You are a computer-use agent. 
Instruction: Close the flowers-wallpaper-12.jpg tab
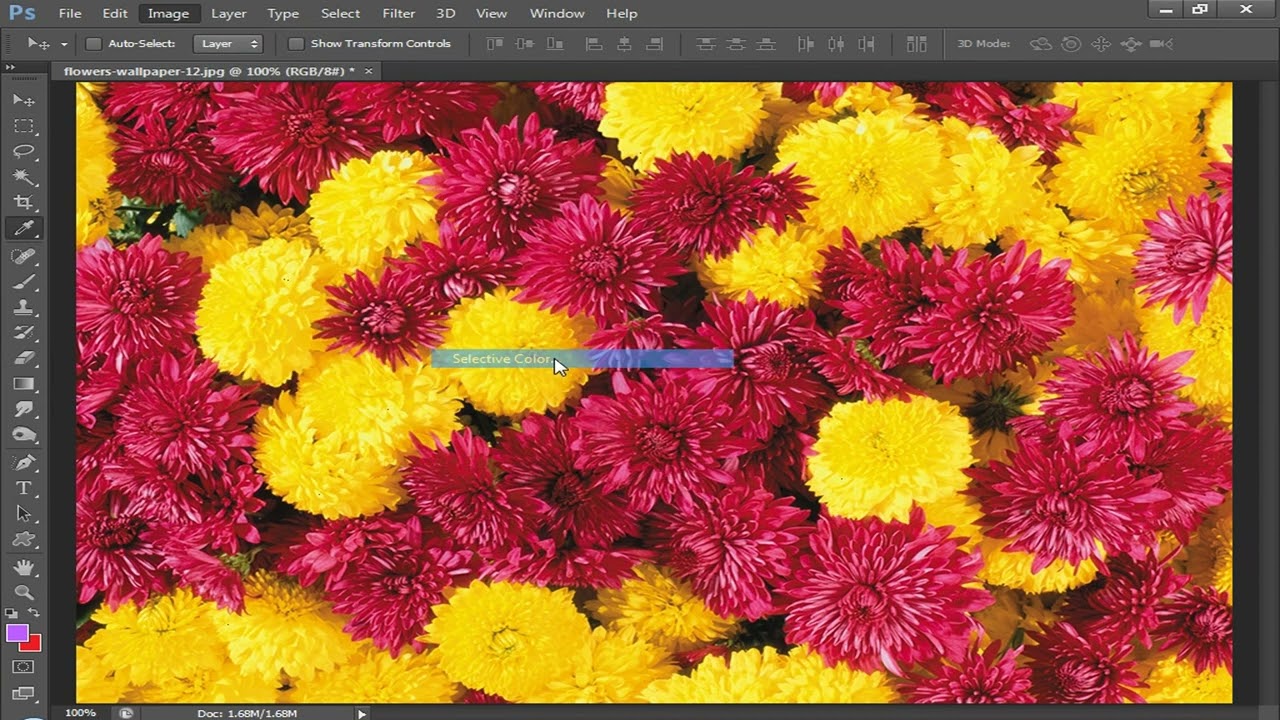[x=368, y=71]
